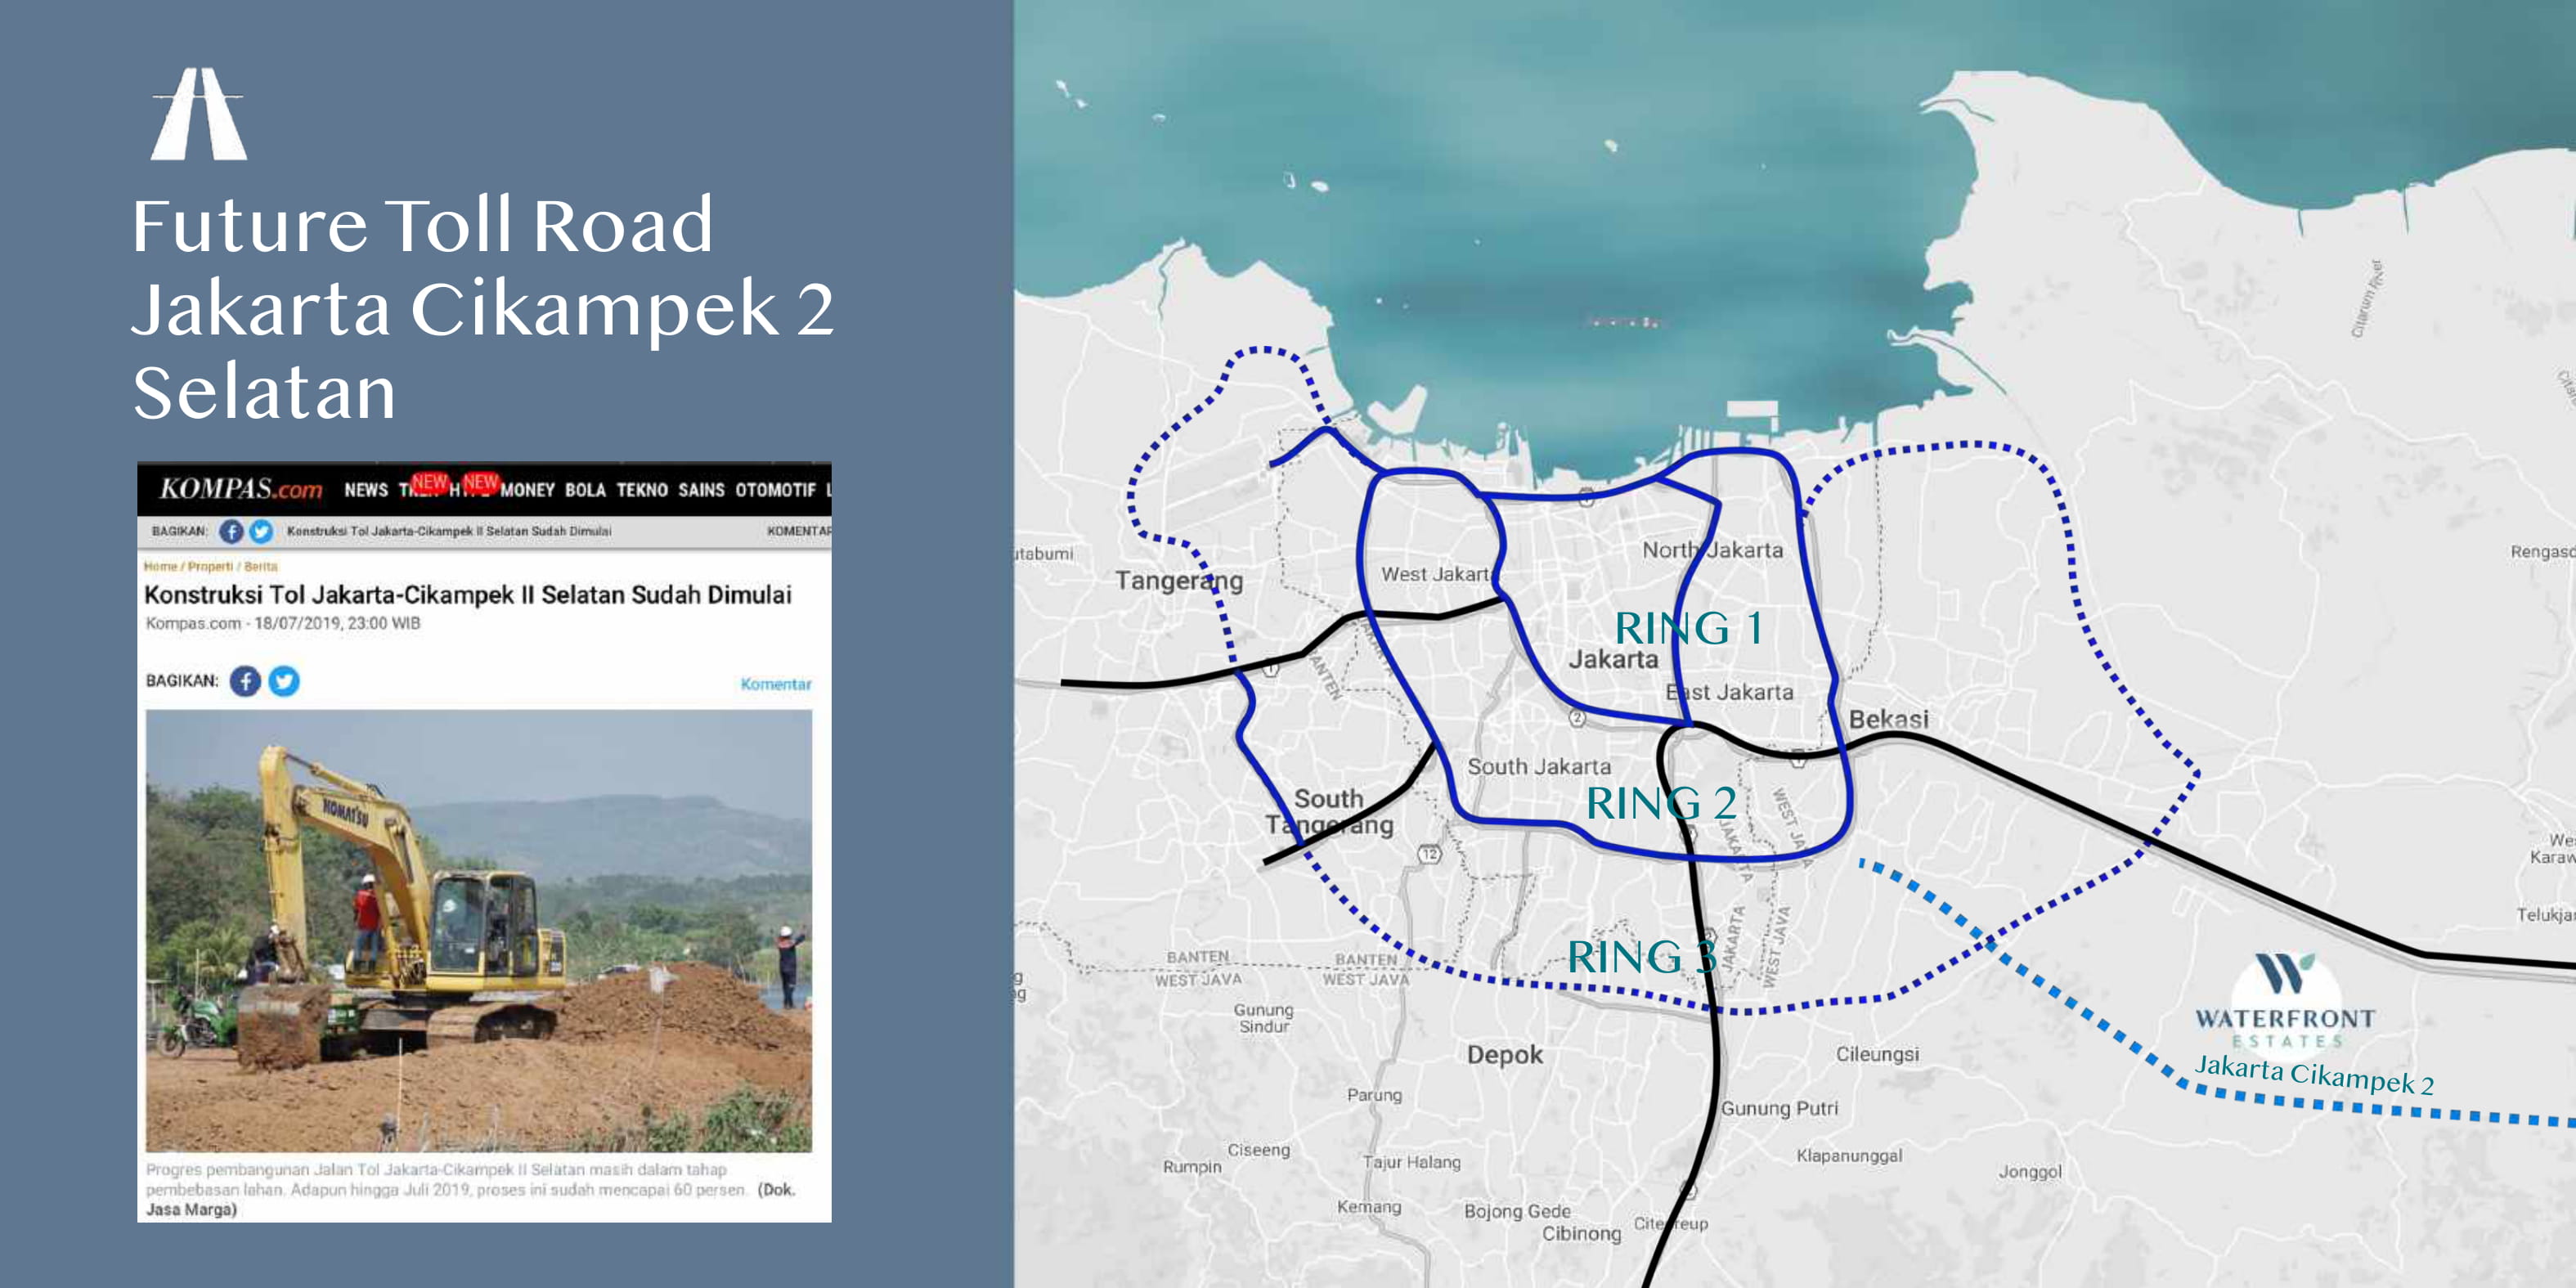Image resolution: width=2576 pixels, height=1288 pixels.
Task: Click the Home breadcrumb link
Action: click(x=160, y=566)
